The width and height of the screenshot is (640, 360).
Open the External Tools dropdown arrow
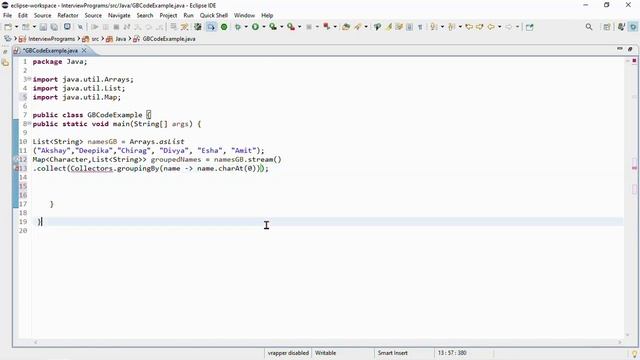[299, 27]
